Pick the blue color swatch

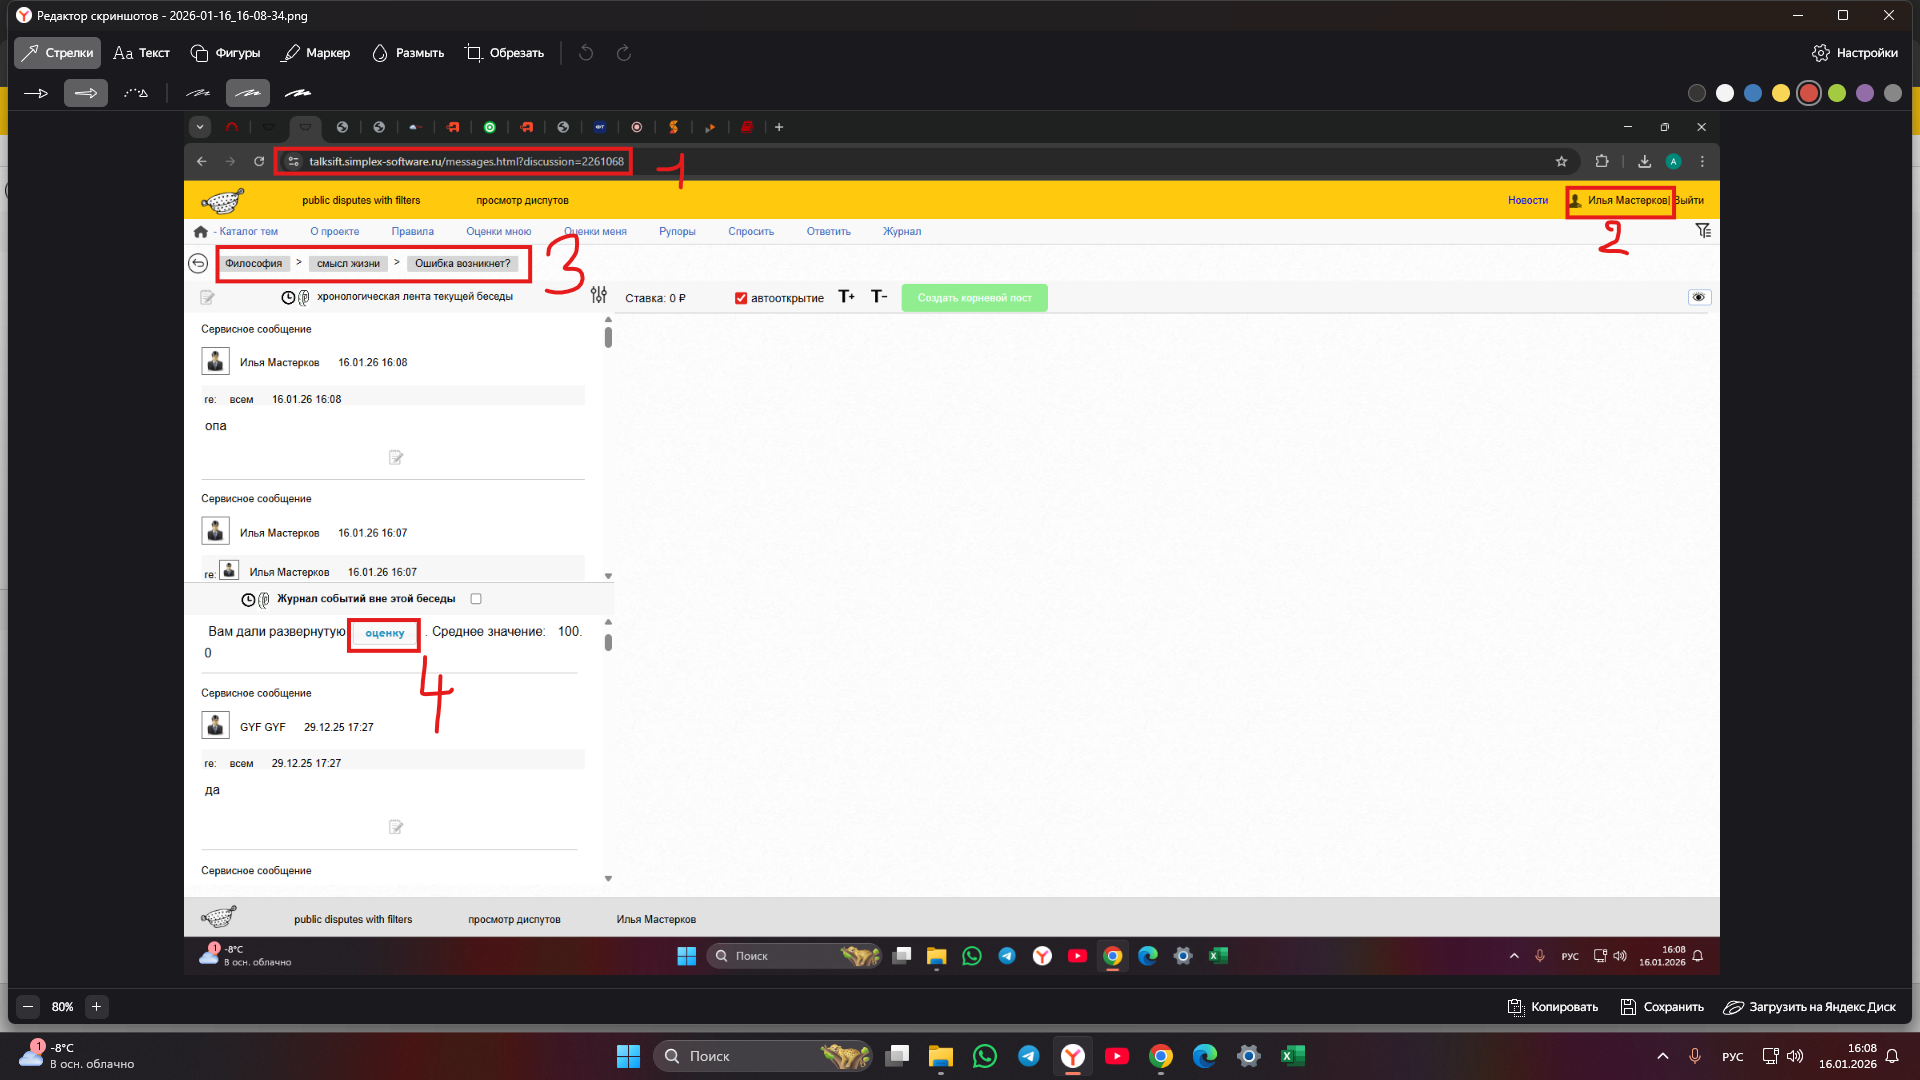click(1753, 93)
